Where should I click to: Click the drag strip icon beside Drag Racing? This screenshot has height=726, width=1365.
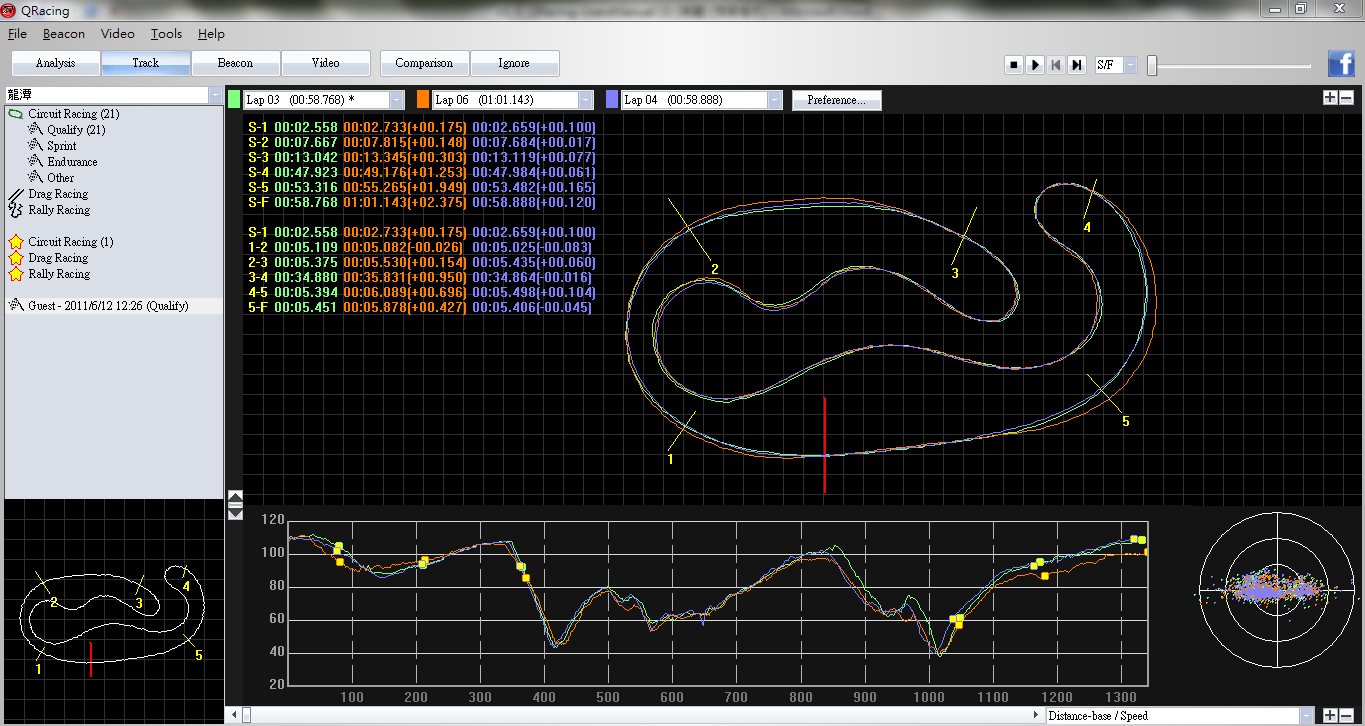click(x=16, y=194)
